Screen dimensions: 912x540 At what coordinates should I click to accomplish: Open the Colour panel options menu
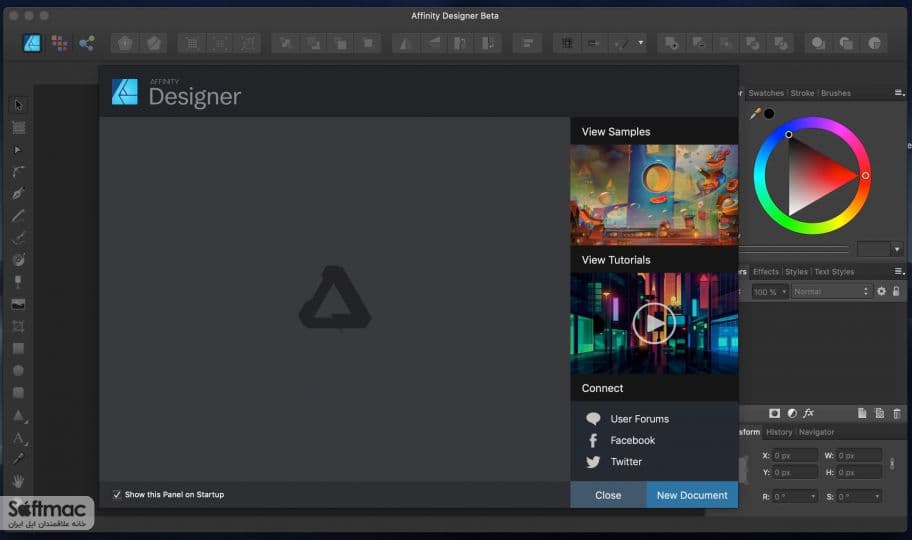click(x=899, y=93)
